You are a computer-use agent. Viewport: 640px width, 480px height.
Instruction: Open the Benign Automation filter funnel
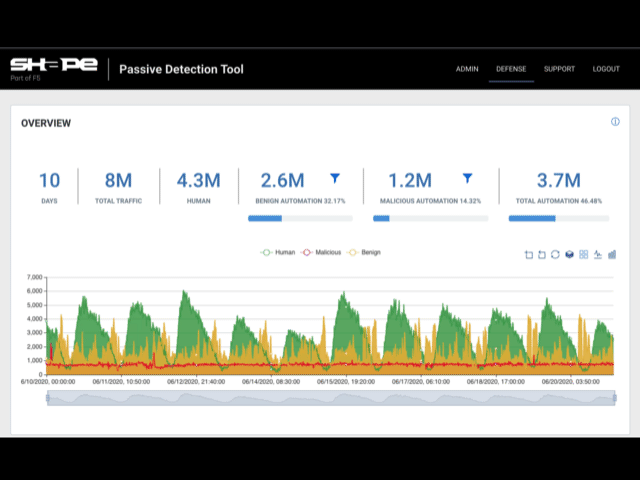335,178
